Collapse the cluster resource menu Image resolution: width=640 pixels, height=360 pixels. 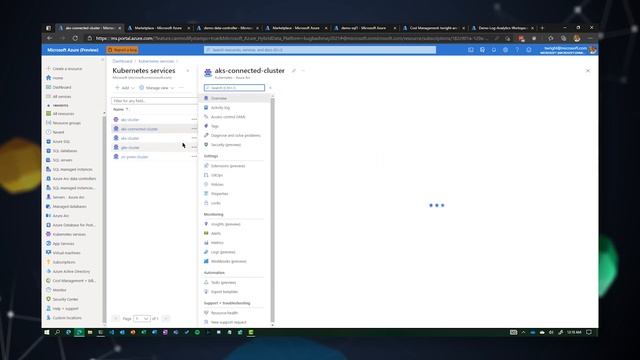tap(270, 88)
